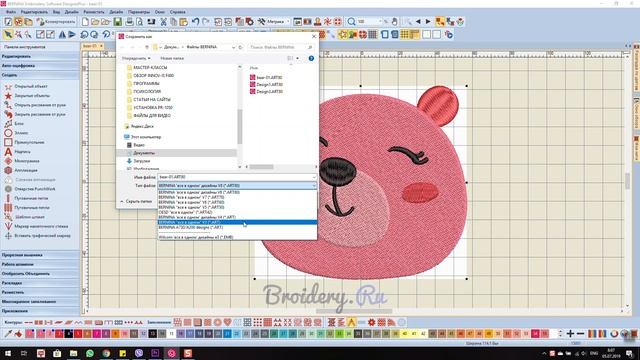Viewport: 640px width, 360px height.
Task: Expand the Многоцветное заполнение section
Action: (40, 302)
